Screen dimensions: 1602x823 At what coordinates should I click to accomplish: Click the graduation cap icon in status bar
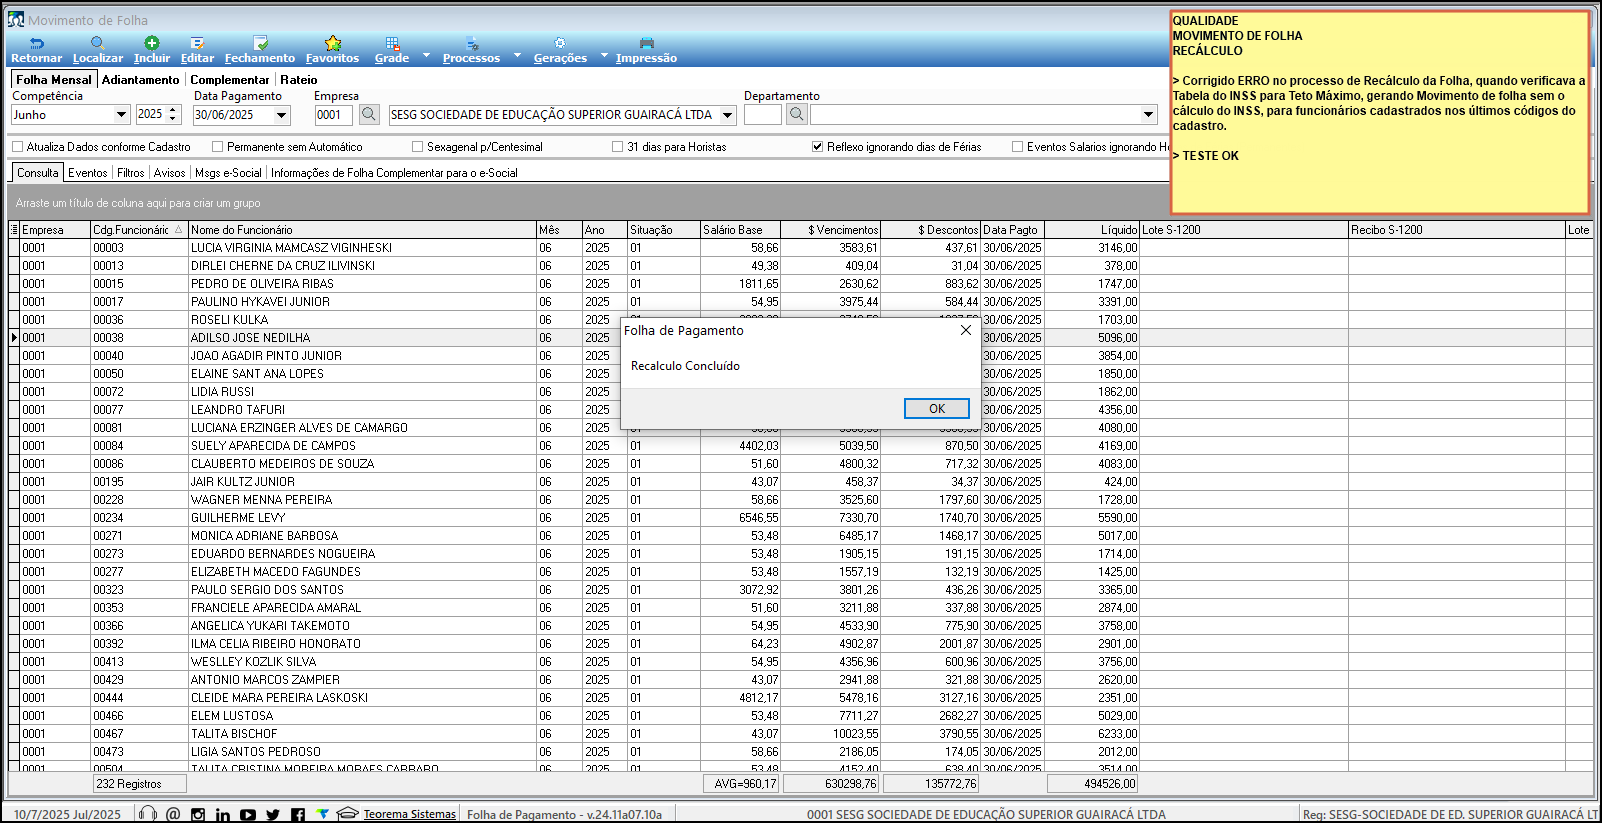pyautogui.click(x=347, y=813)
